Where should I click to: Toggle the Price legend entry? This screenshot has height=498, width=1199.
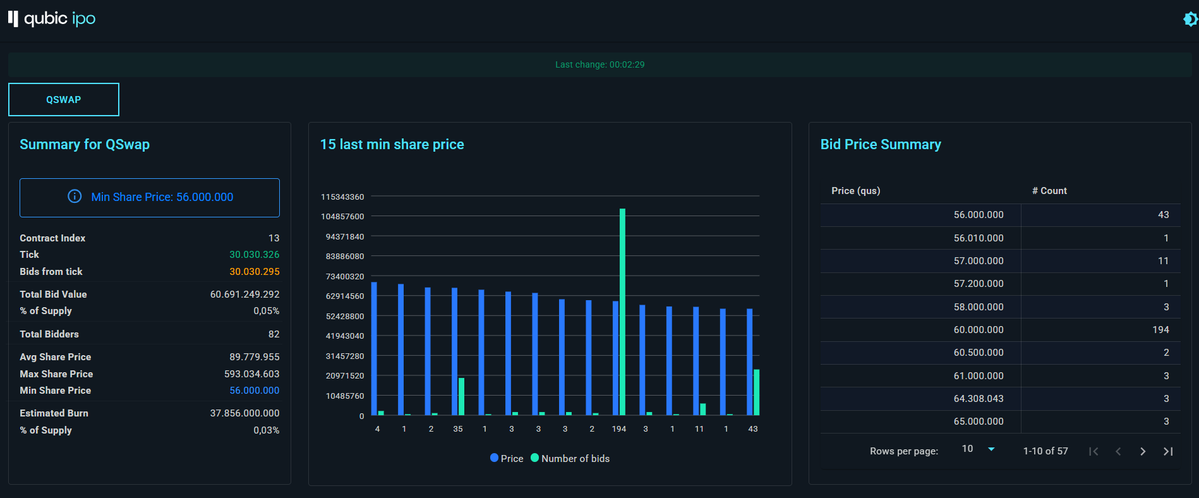point(507,459)
